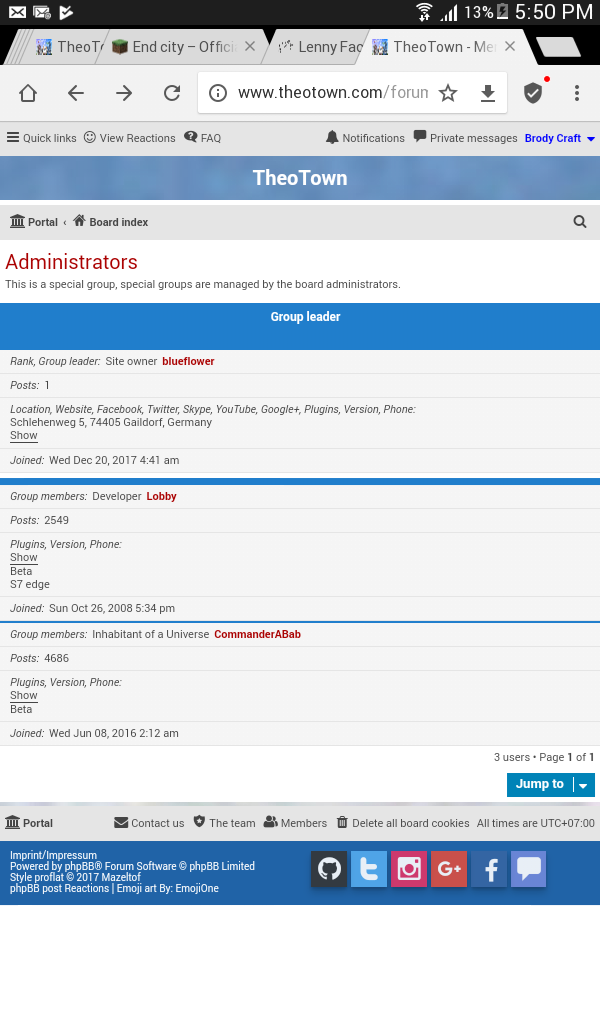Close the TheoTown Members tab

tap(510, 46)
